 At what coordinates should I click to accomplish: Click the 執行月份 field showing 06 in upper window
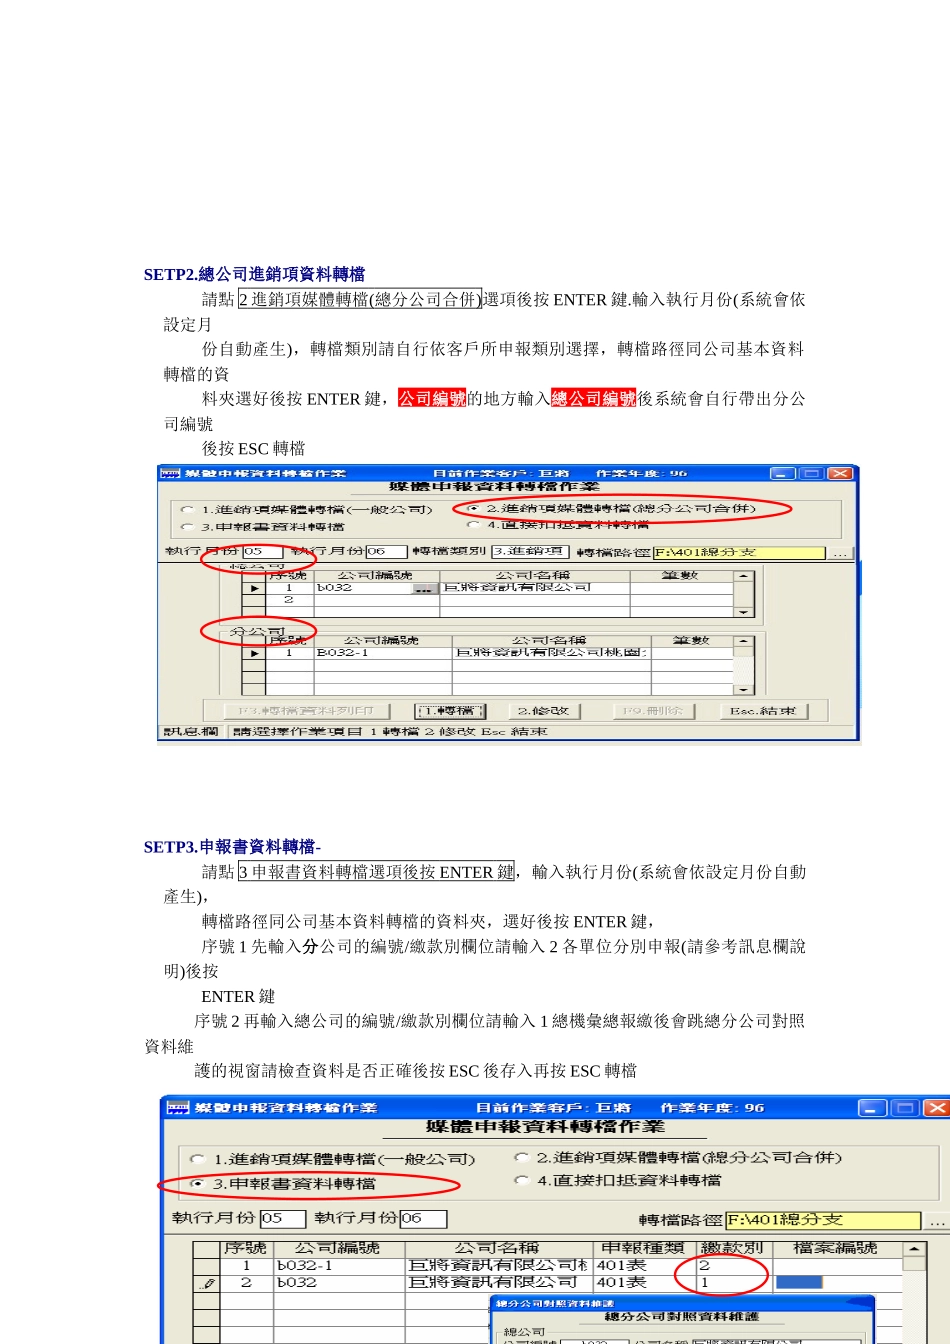pos(386,551)
